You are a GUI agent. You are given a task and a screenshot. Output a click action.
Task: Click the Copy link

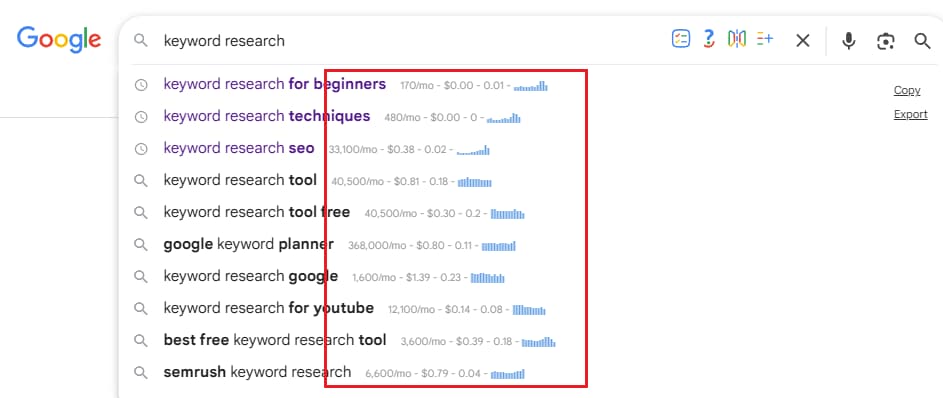point(907,90)
